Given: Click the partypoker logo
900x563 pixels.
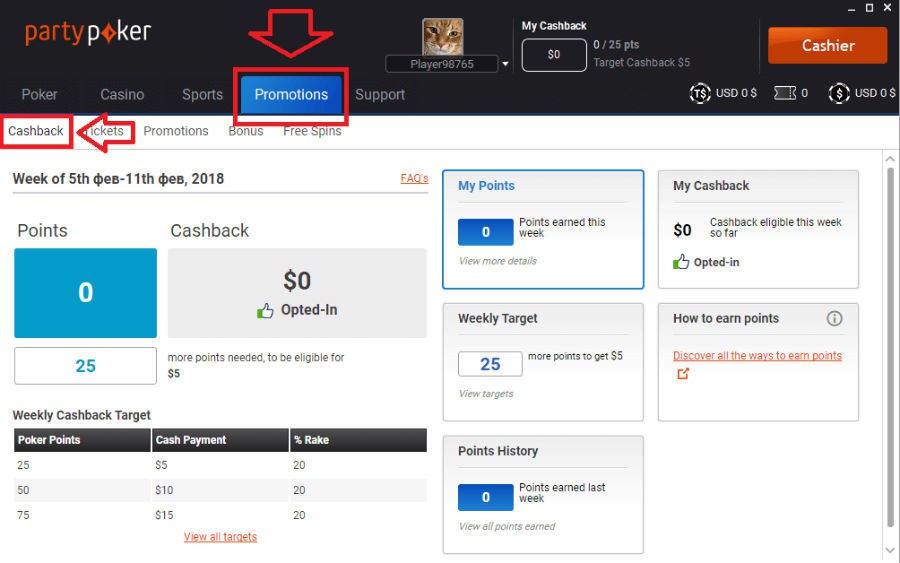Looking at the screenshot, I should click(88, 32).
